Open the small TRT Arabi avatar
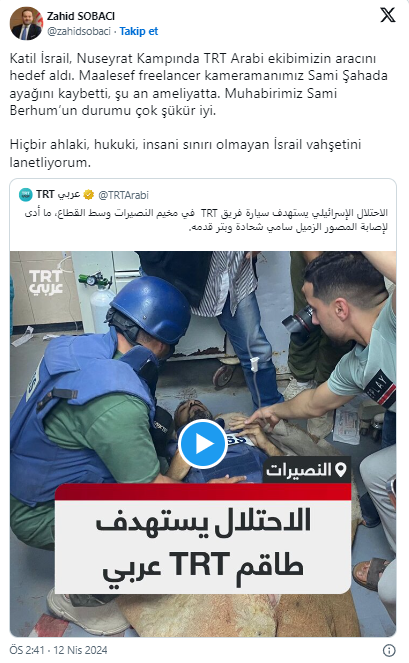This screenshot has width=409, height=663. (26, 195)
